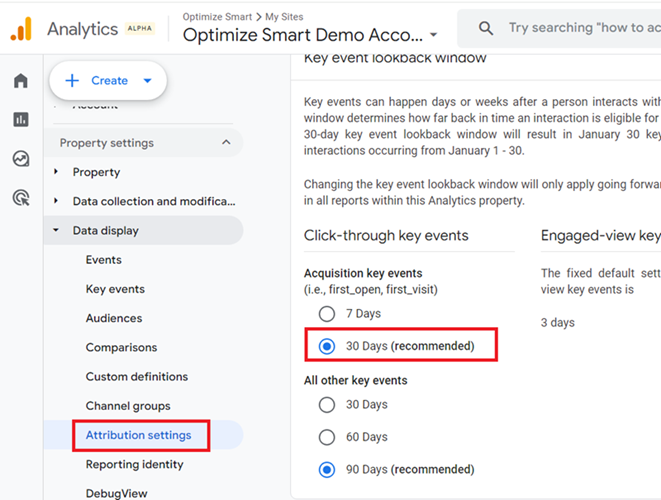Click Optimize Smart breadcrumb link
Image resolution: width=661 pixels, height=500 pixels.
217,17
